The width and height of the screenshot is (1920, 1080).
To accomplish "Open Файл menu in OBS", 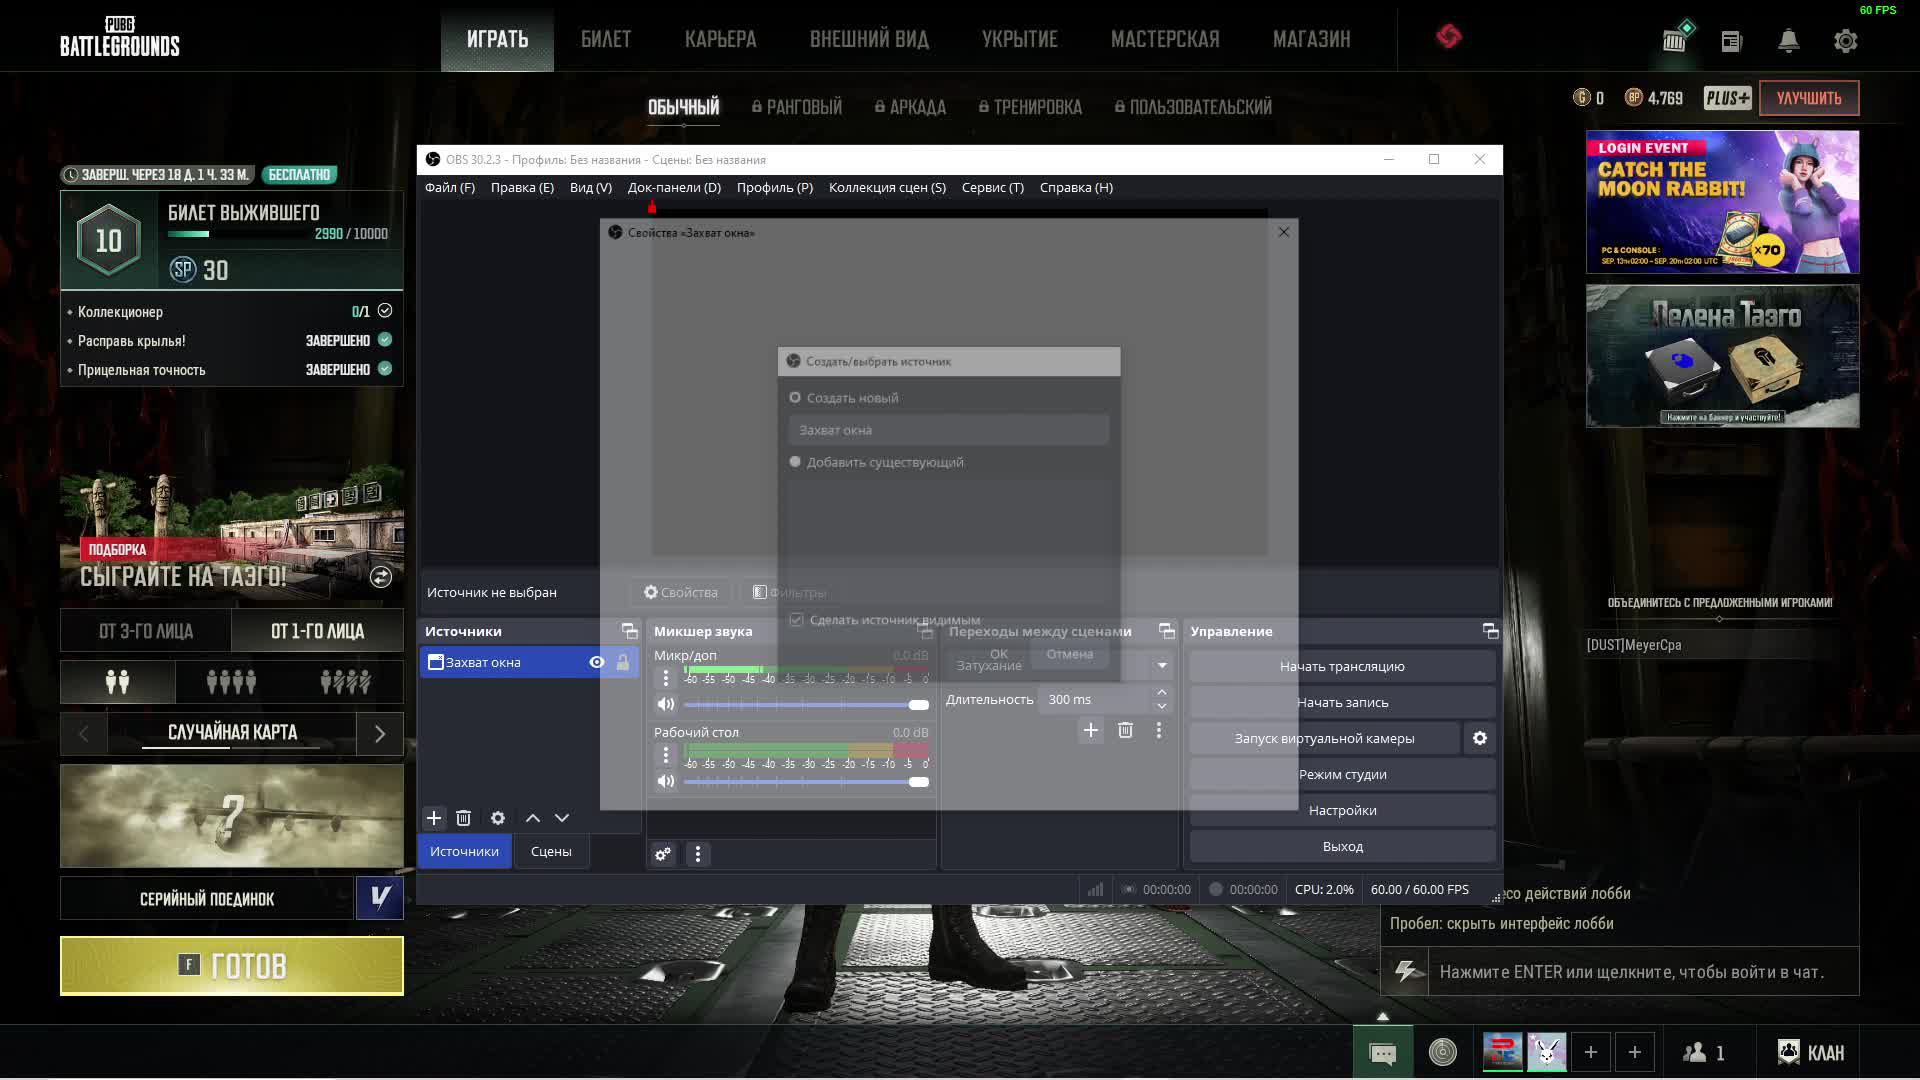I will 450,187.
